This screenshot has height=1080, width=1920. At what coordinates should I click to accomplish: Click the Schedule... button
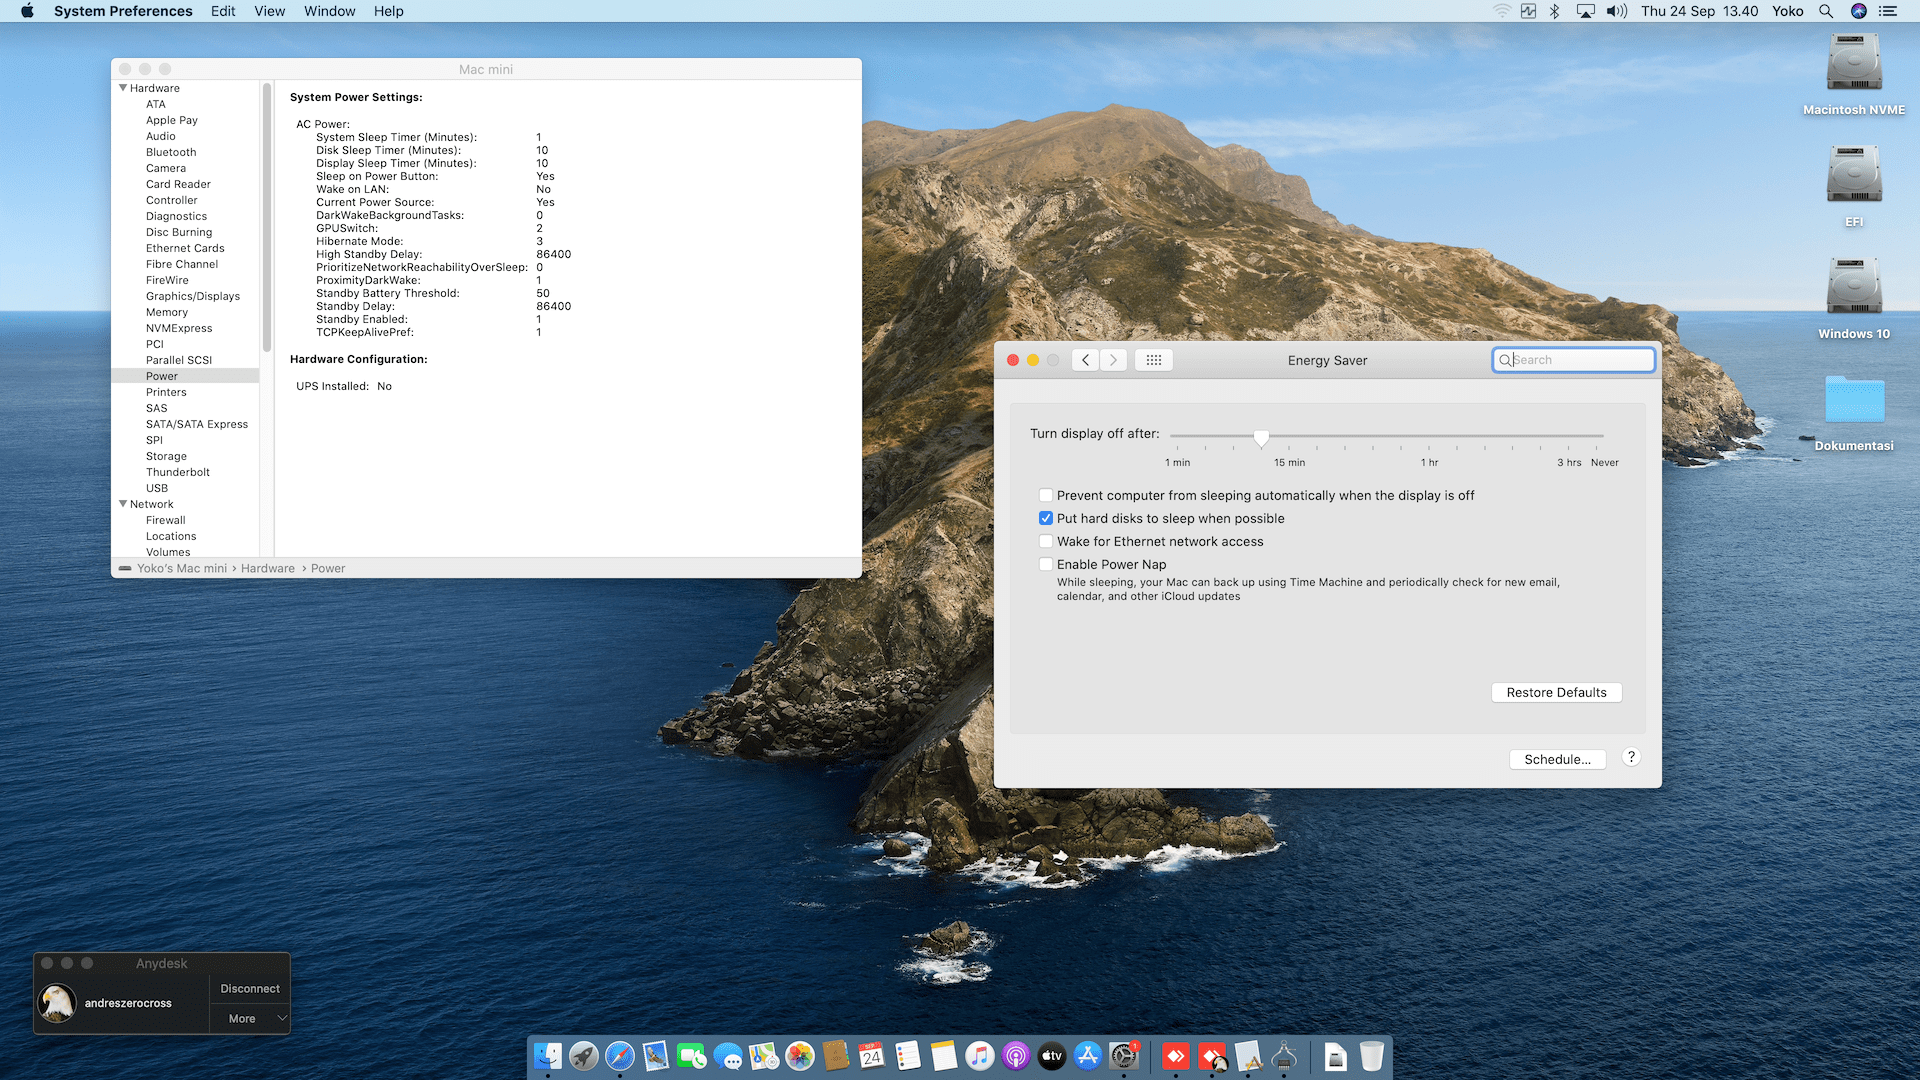(x=1557, y=760)
